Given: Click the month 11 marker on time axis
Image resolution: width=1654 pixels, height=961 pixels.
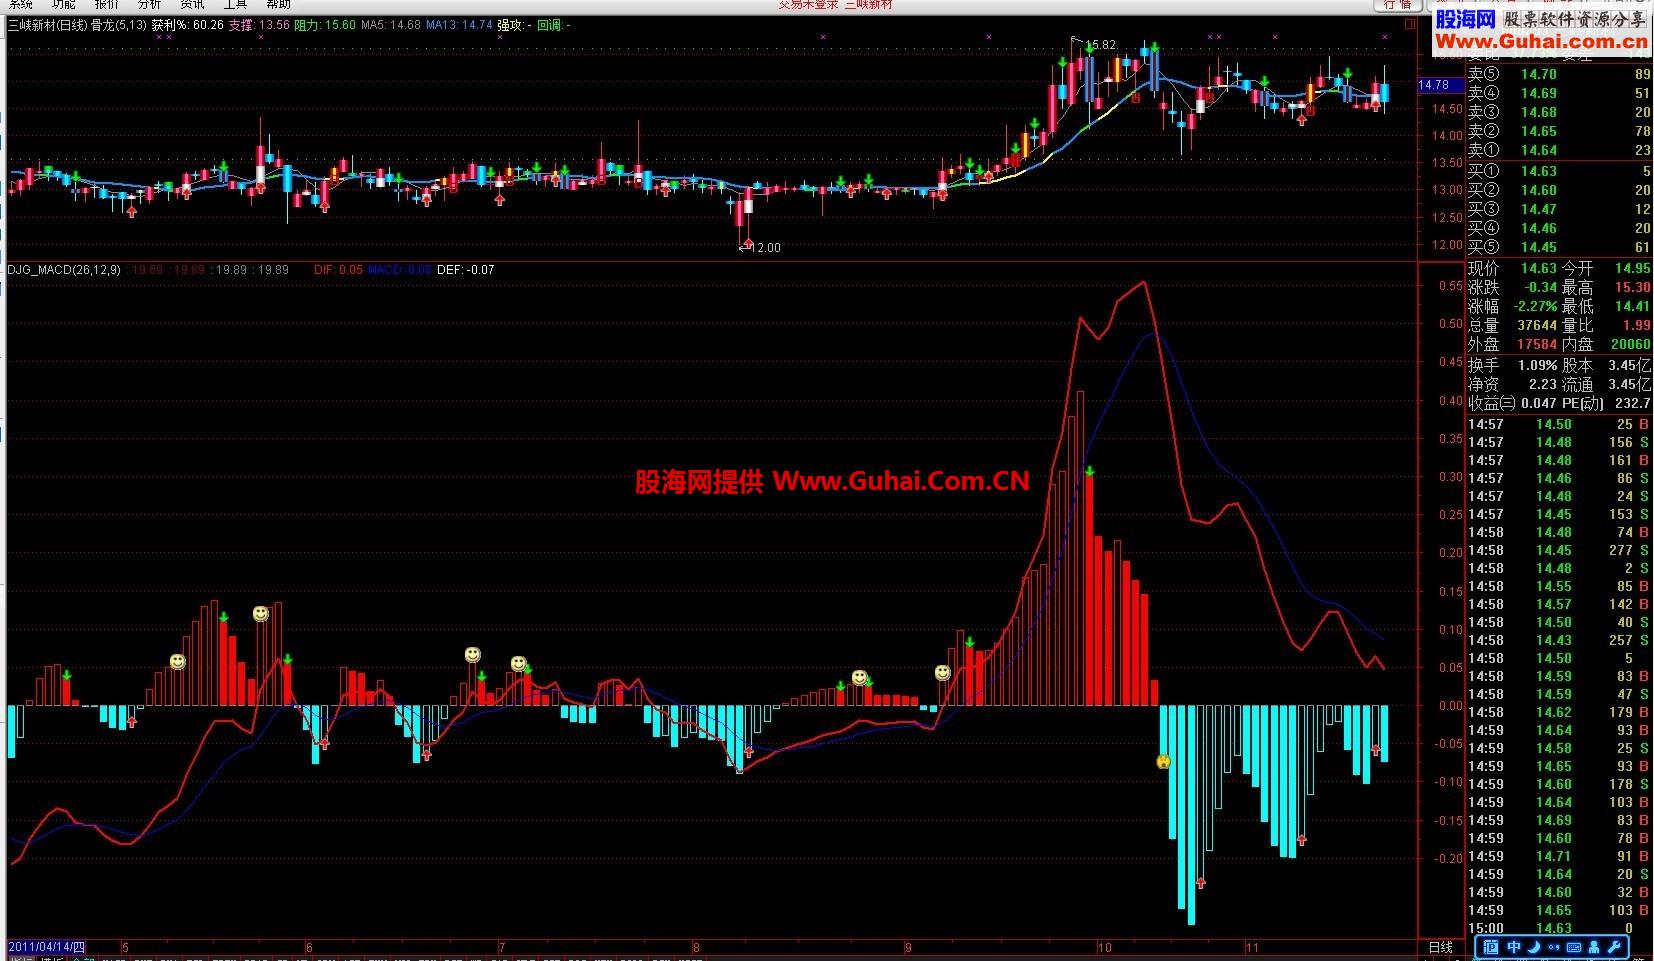Looking at the screenshot, I should [x=1251, y=947].
